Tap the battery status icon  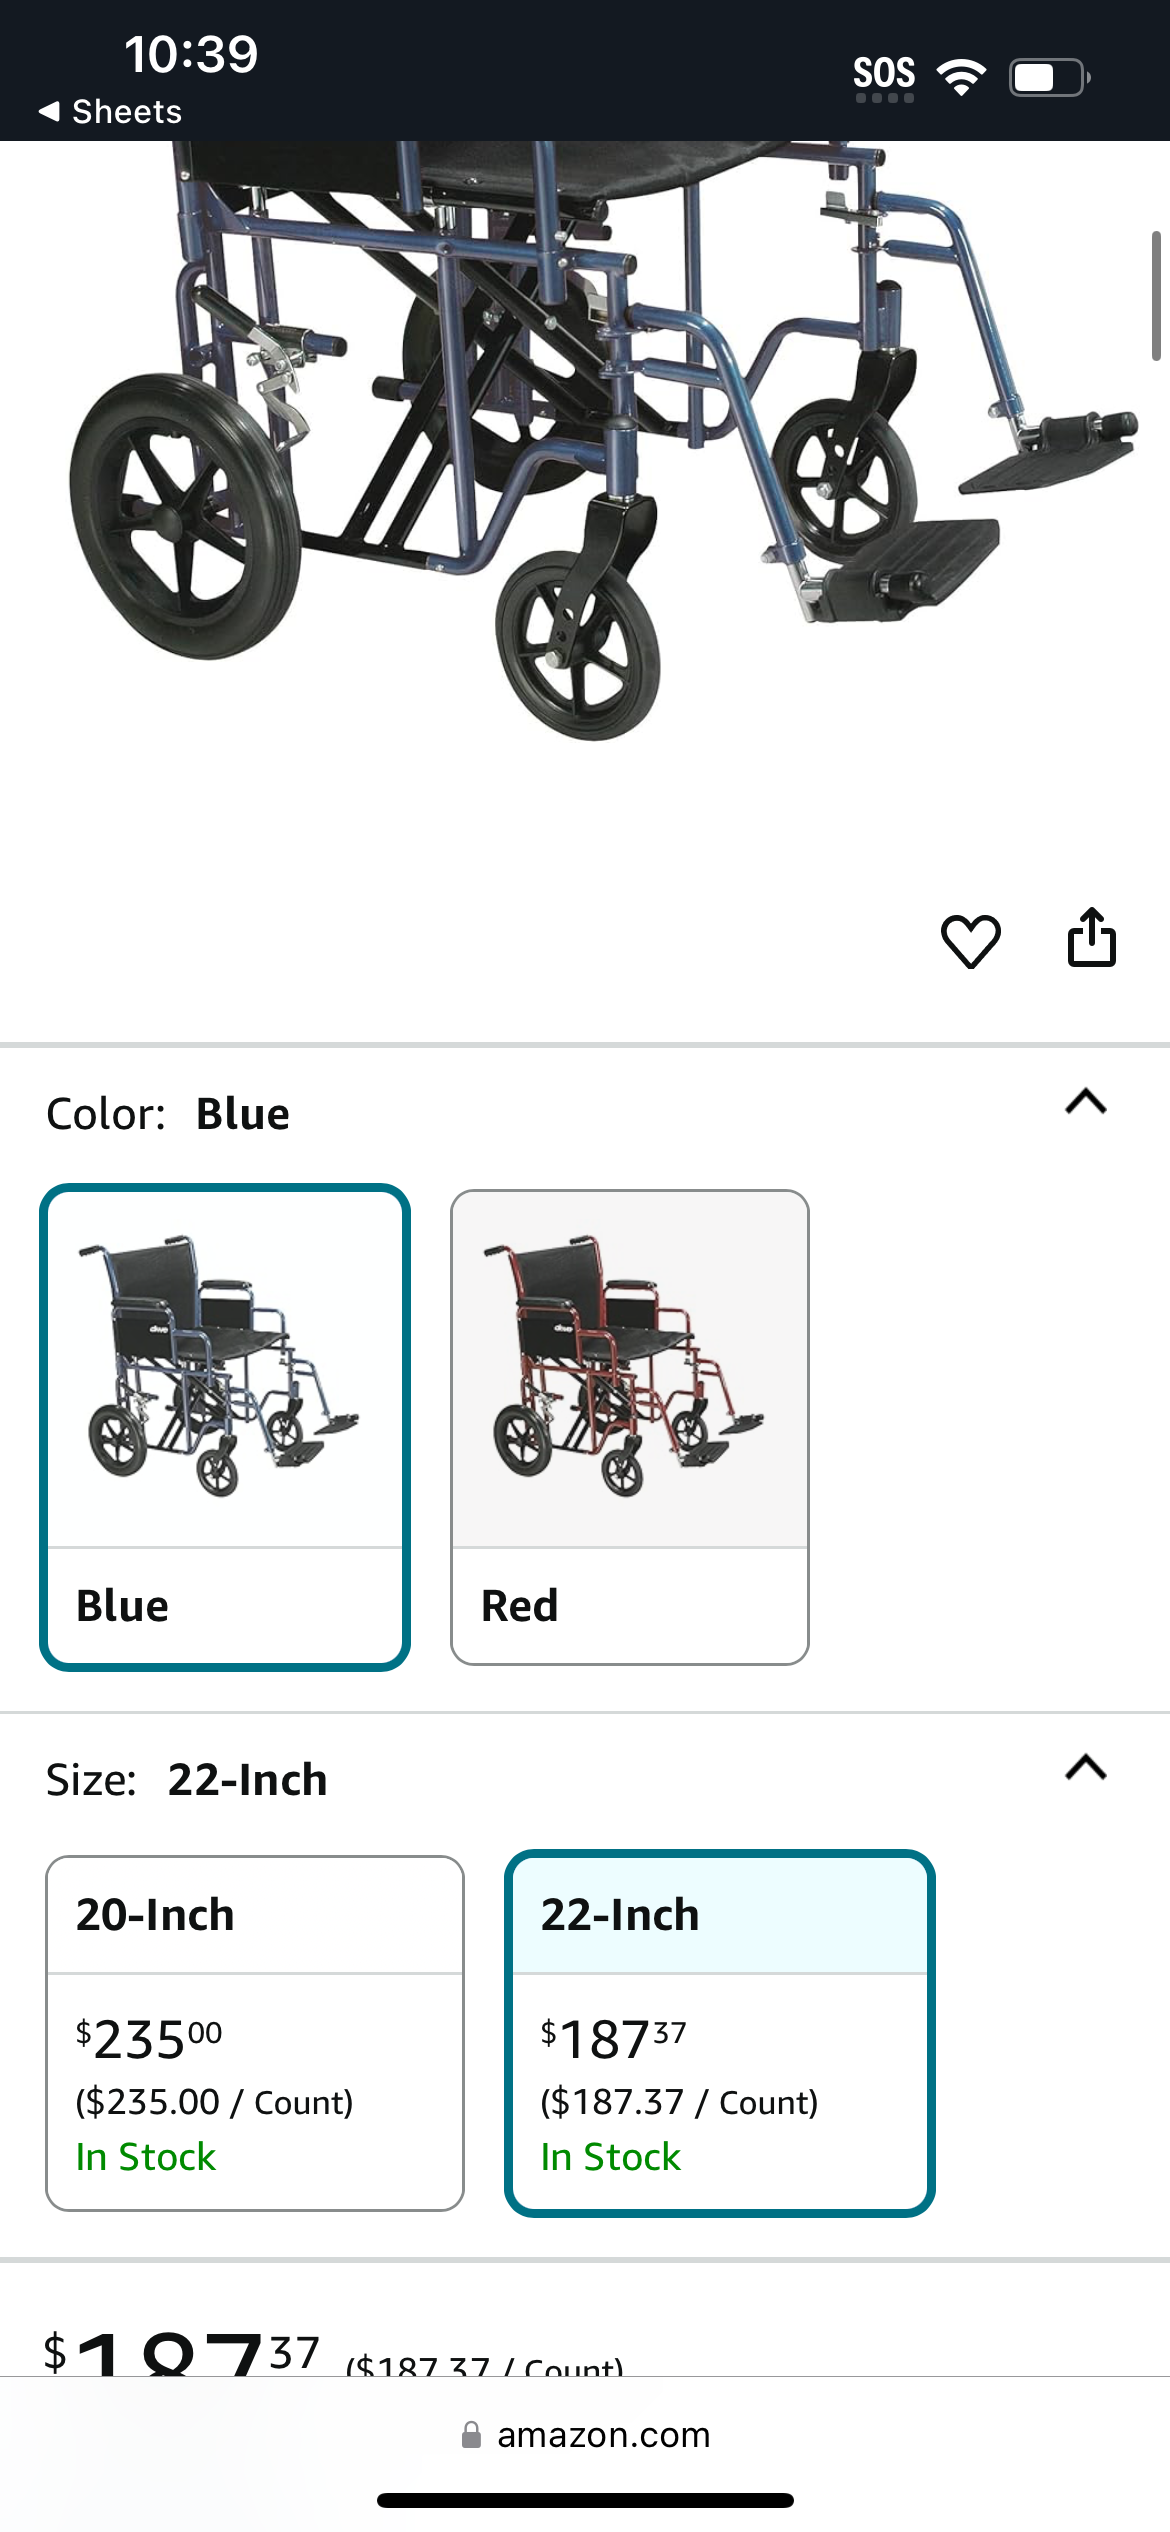tap(1049, 77)
